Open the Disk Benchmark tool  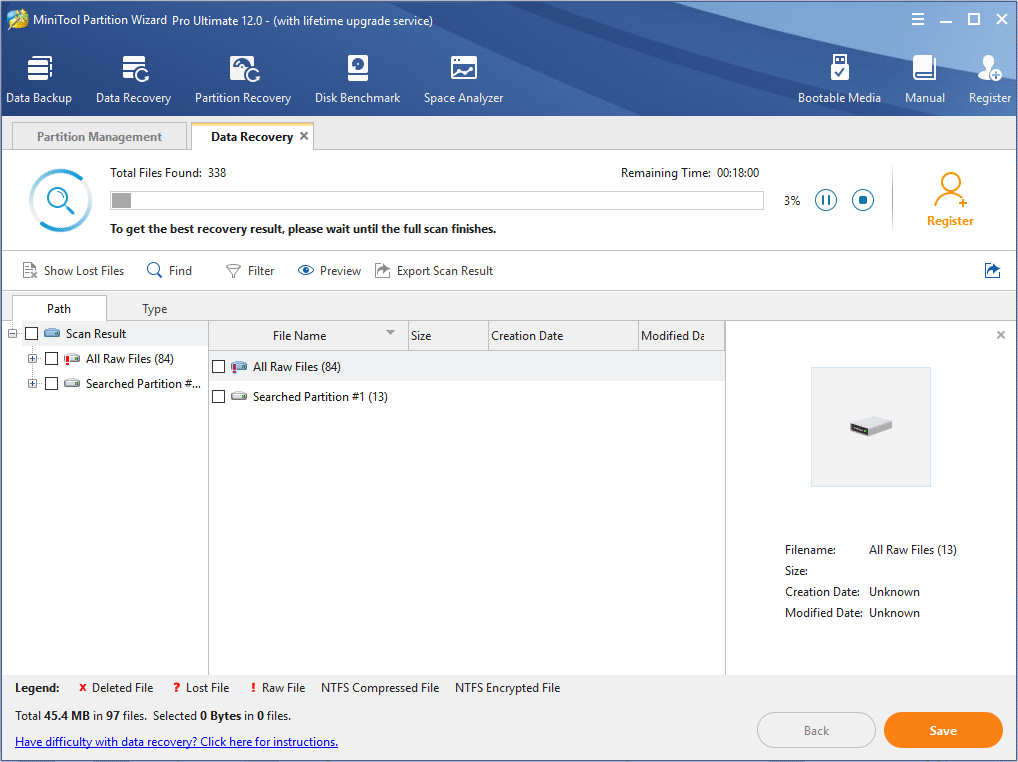pos(357,79)
